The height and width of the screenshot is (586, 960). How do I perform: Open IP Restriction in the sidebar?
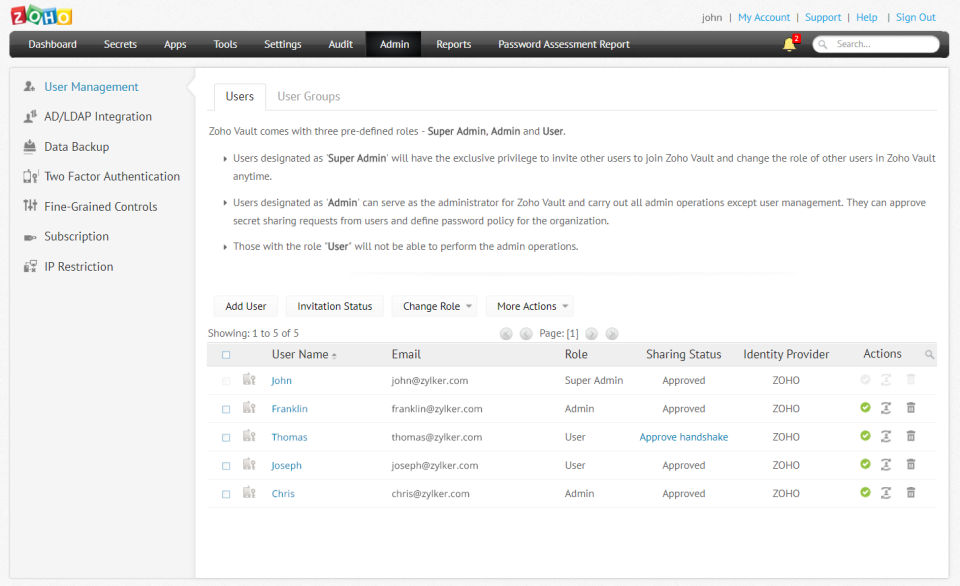point(78,266)
